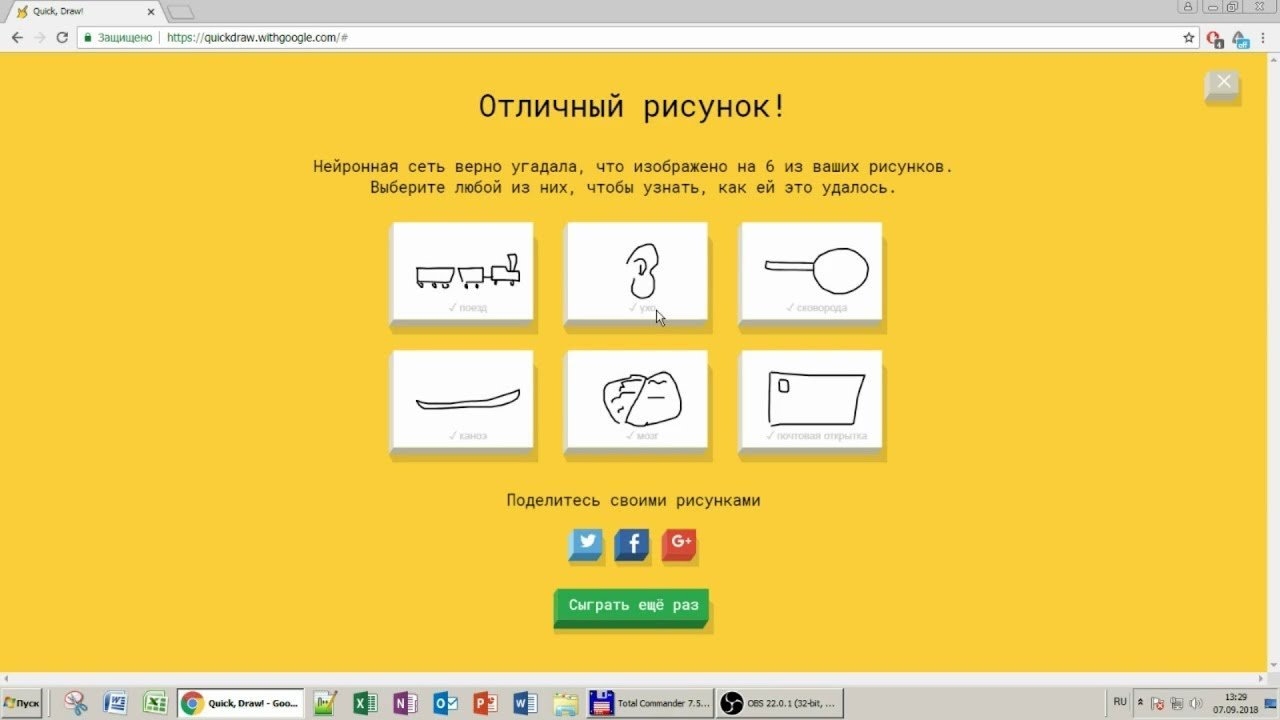Share drawings on Facebook
The width and height of the screenshot is (1280, 720).
coord(632,544)
